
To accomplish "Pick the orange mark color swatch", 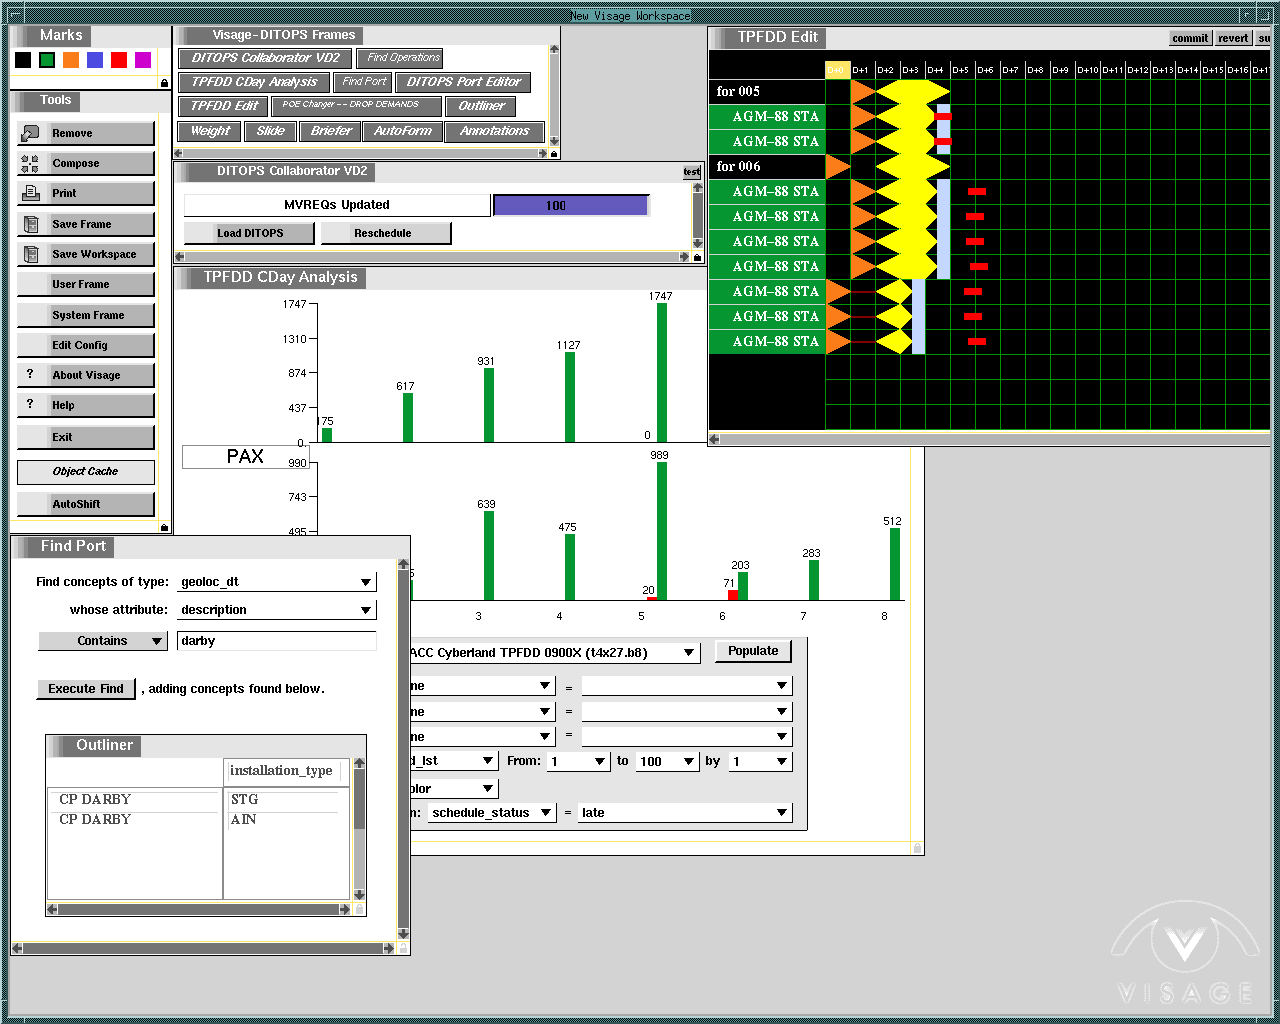I will click(71, 60).
